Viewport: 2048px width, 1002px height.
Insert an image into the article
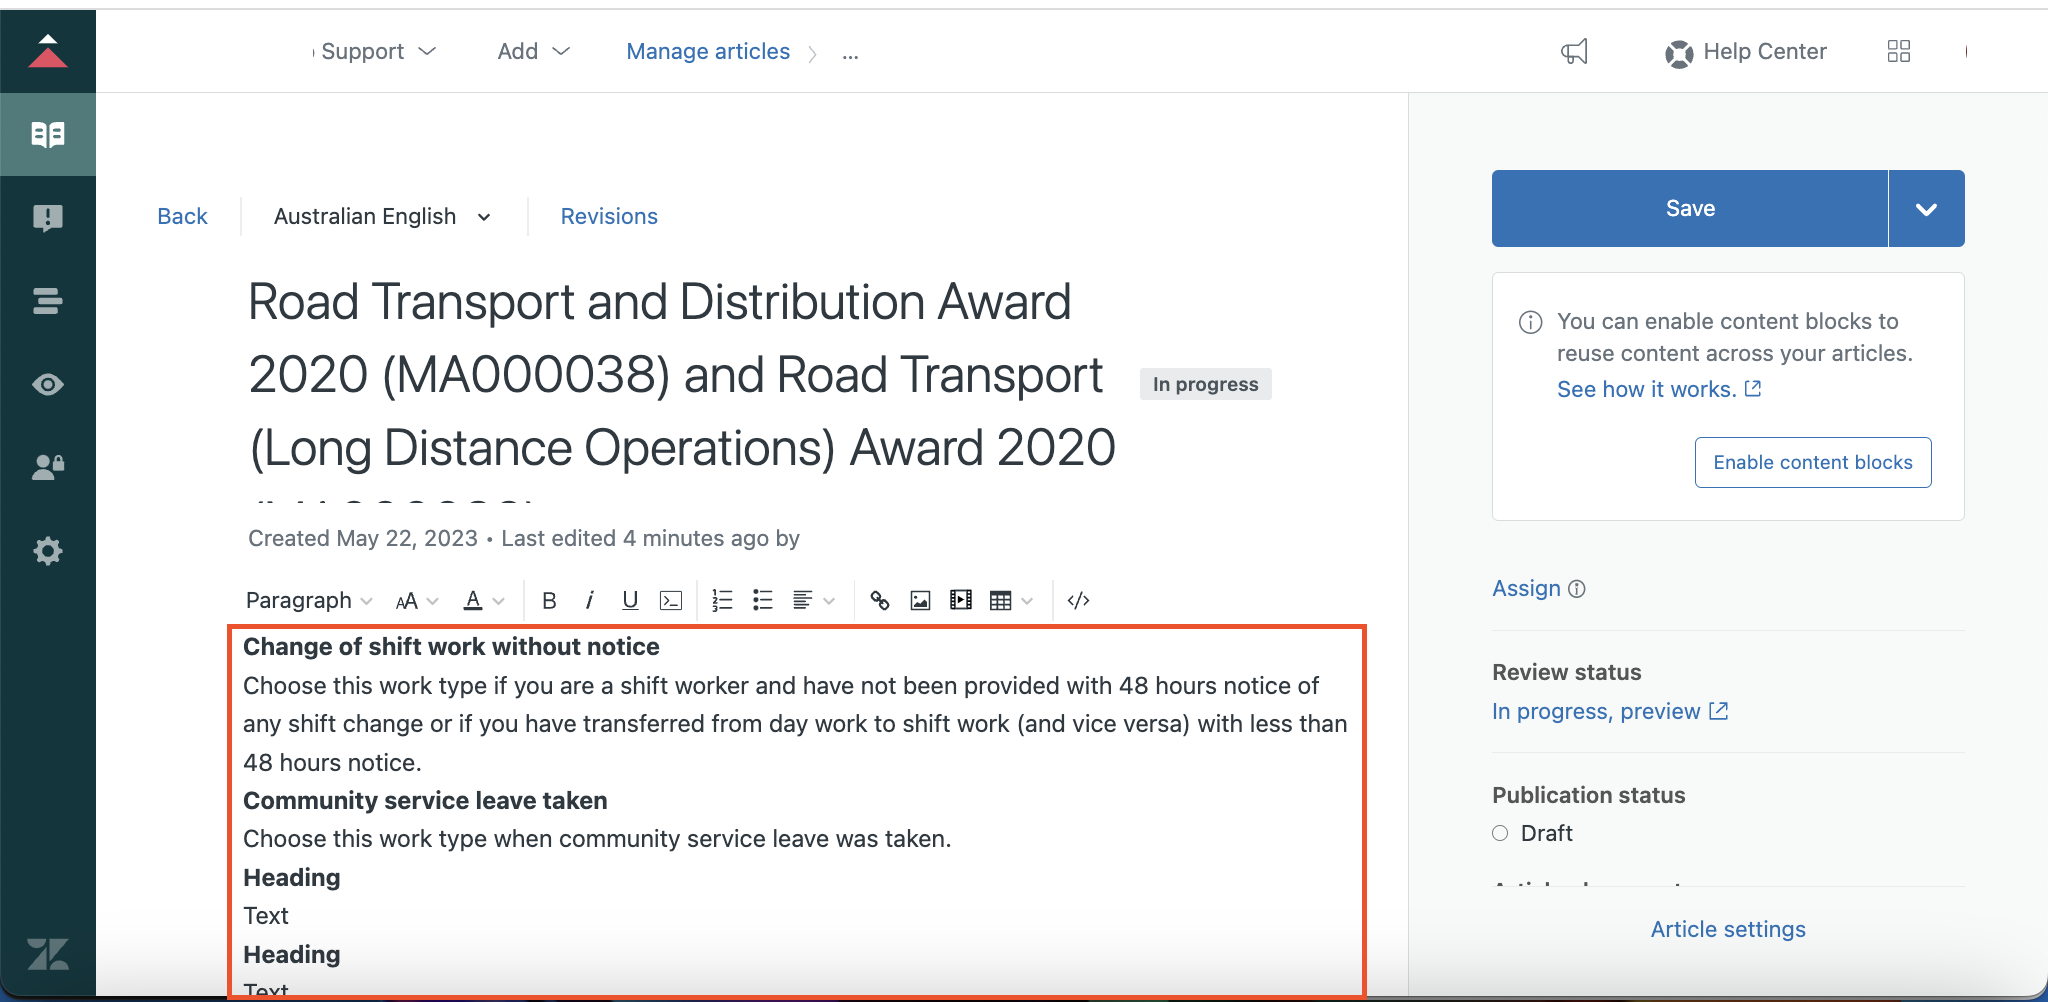920,600
